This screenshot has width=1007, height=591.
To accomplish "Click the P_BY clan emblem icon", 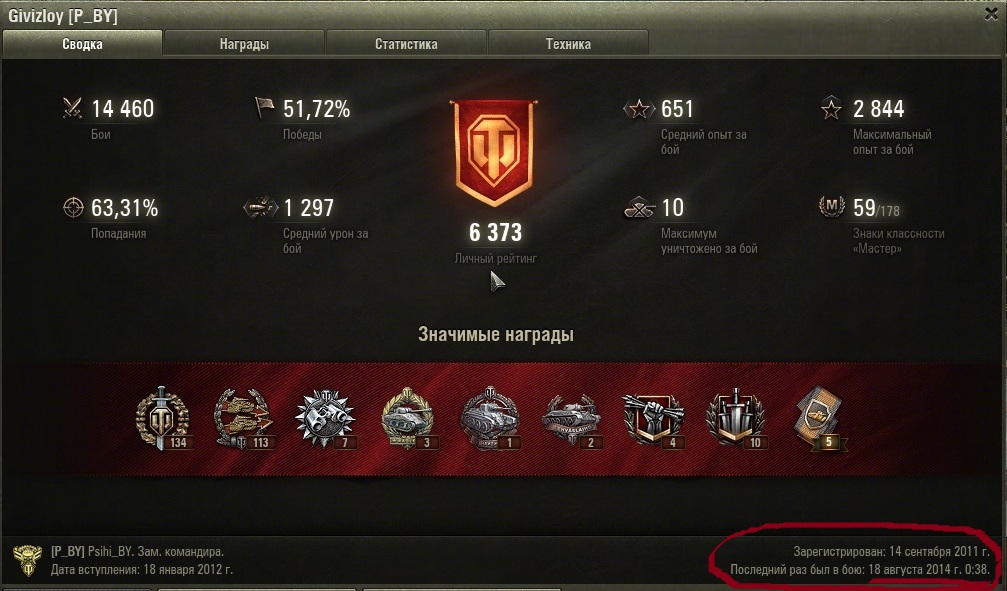I will tap(27, 560).
